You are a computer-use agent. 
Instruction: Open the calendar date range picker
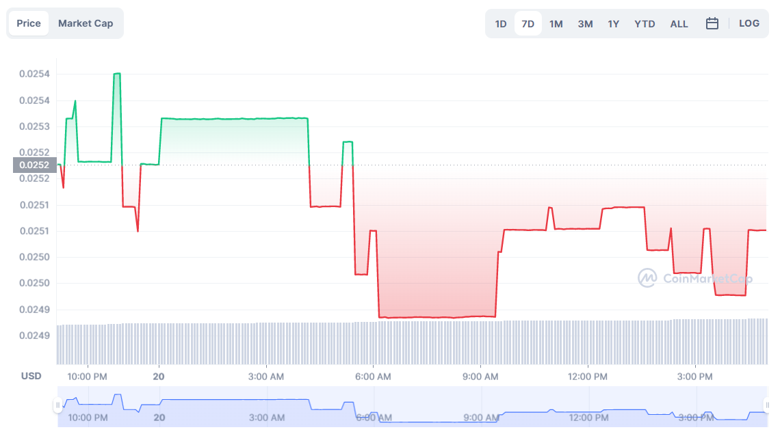(x=712, y=23)
